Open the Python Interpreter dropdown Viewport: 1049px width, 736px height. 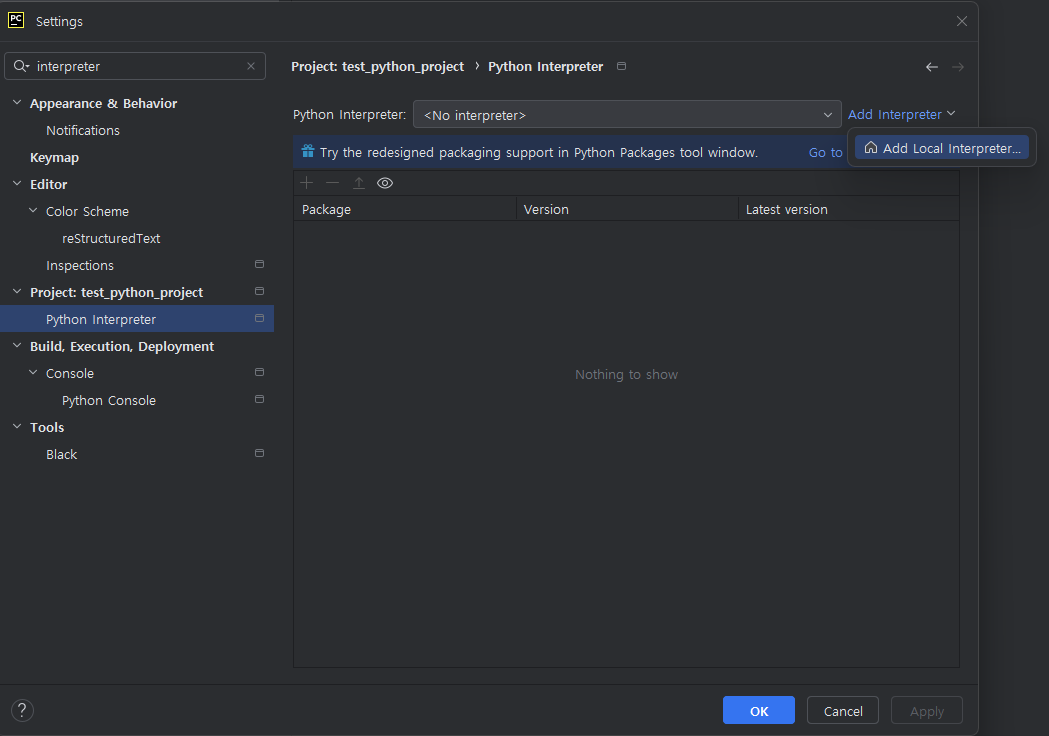pos(627,115)
